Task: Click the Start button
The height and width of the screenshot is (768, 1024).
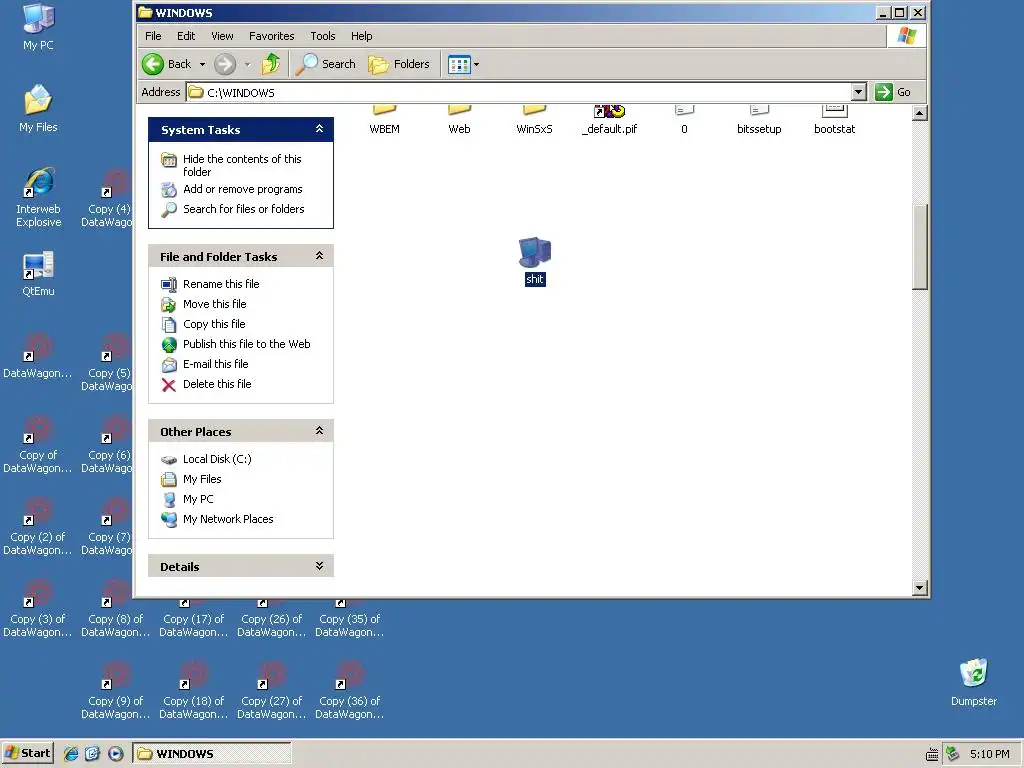Action: [27, 753]
